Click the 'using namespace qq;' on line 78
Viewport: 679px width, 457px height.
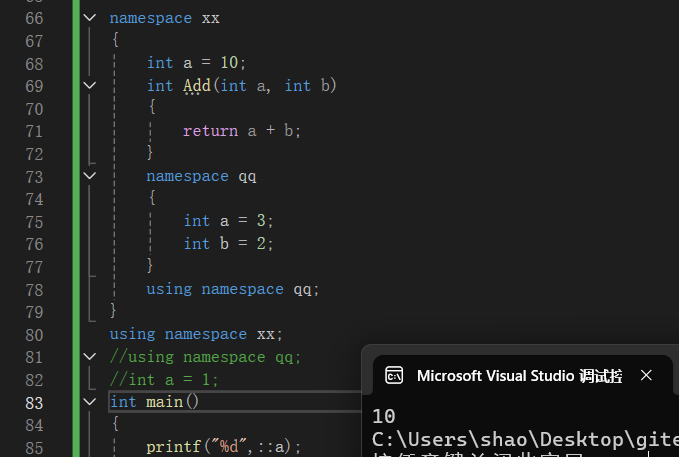(233, 289)
